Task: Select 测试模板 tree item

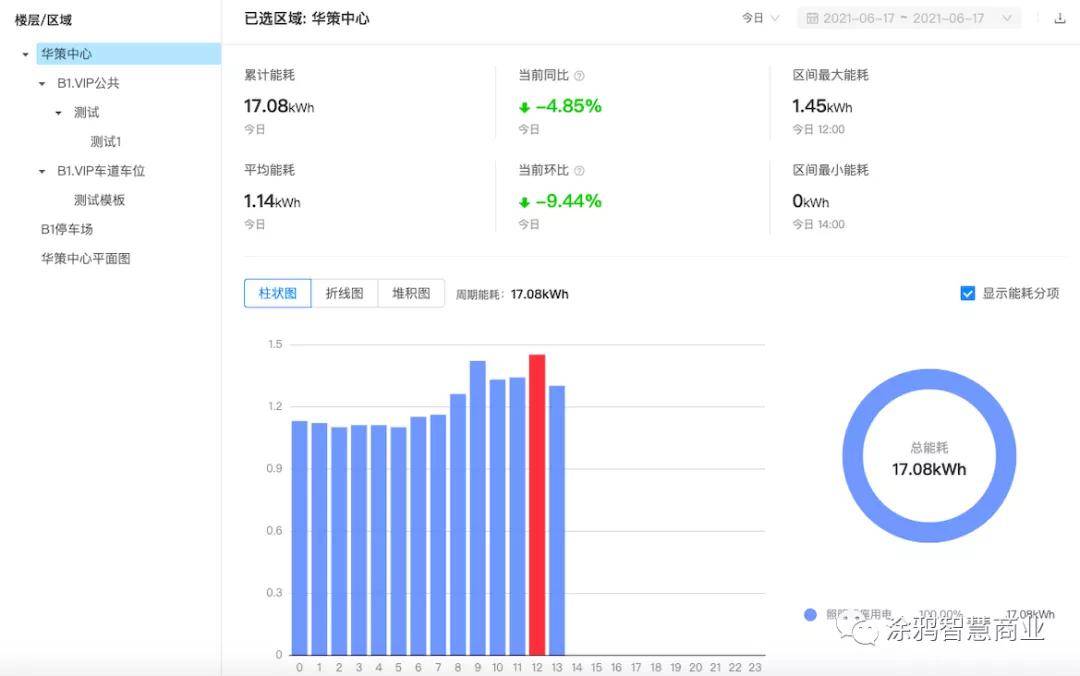Action: (99, 201)
